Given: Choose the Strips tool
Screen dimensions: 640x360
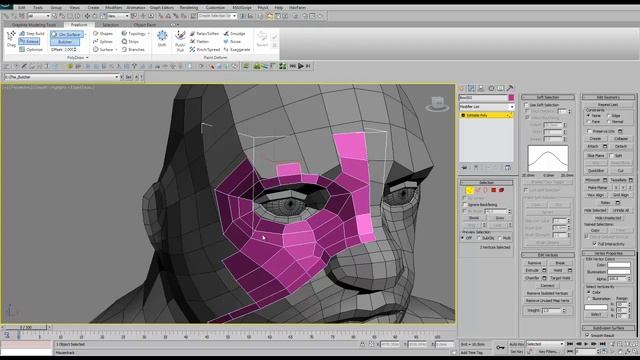Looking at the screenshot, I should [130, 41].
